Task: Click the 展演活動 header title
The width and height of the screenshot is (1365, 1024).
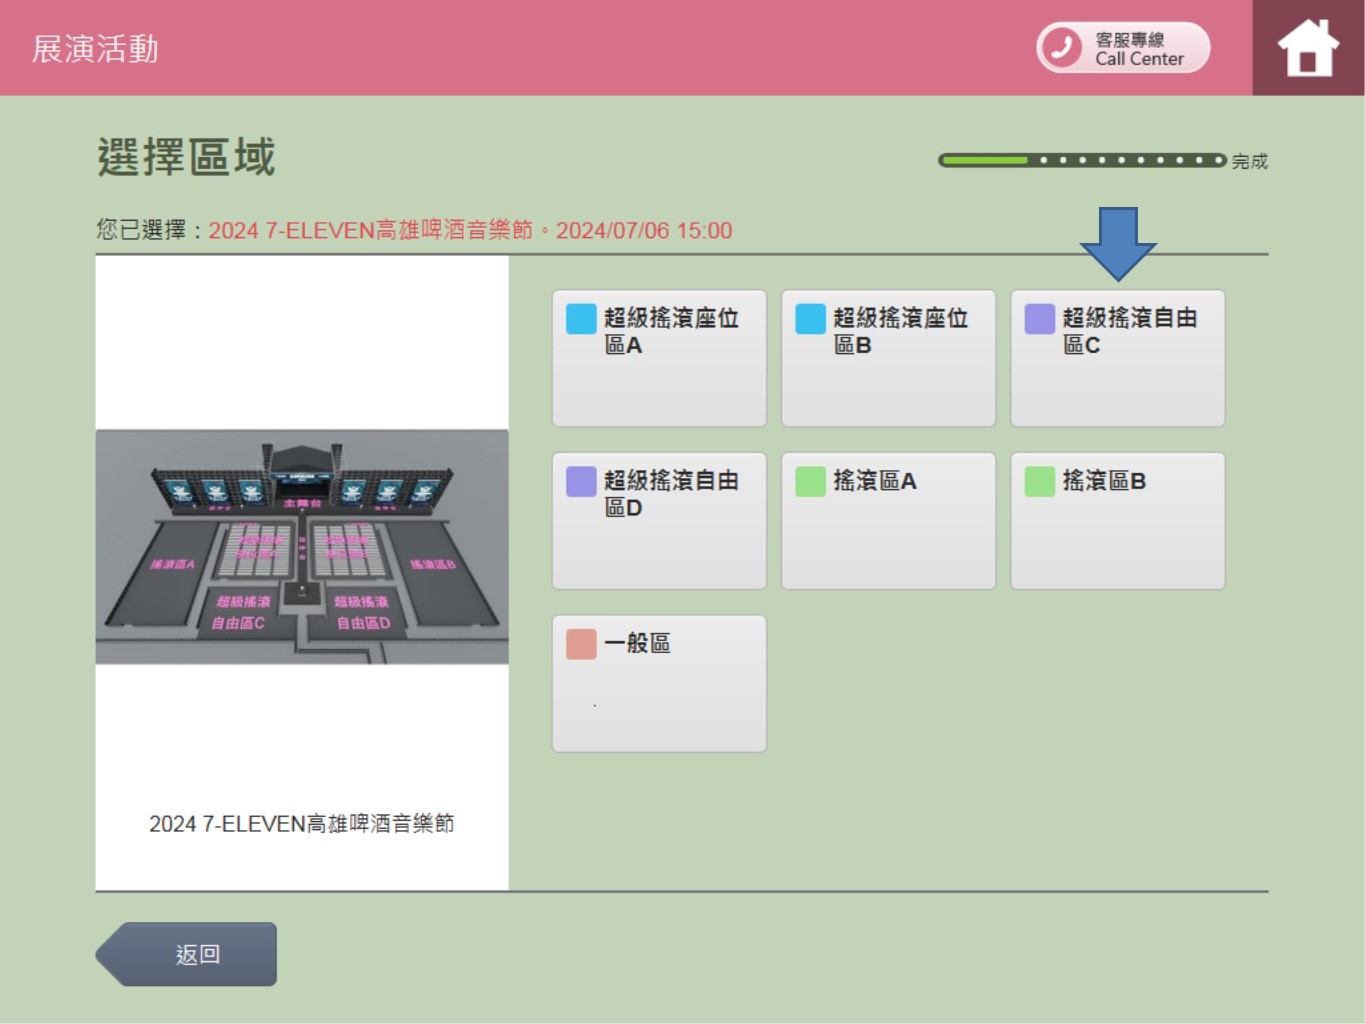Action: coord(95,49)
